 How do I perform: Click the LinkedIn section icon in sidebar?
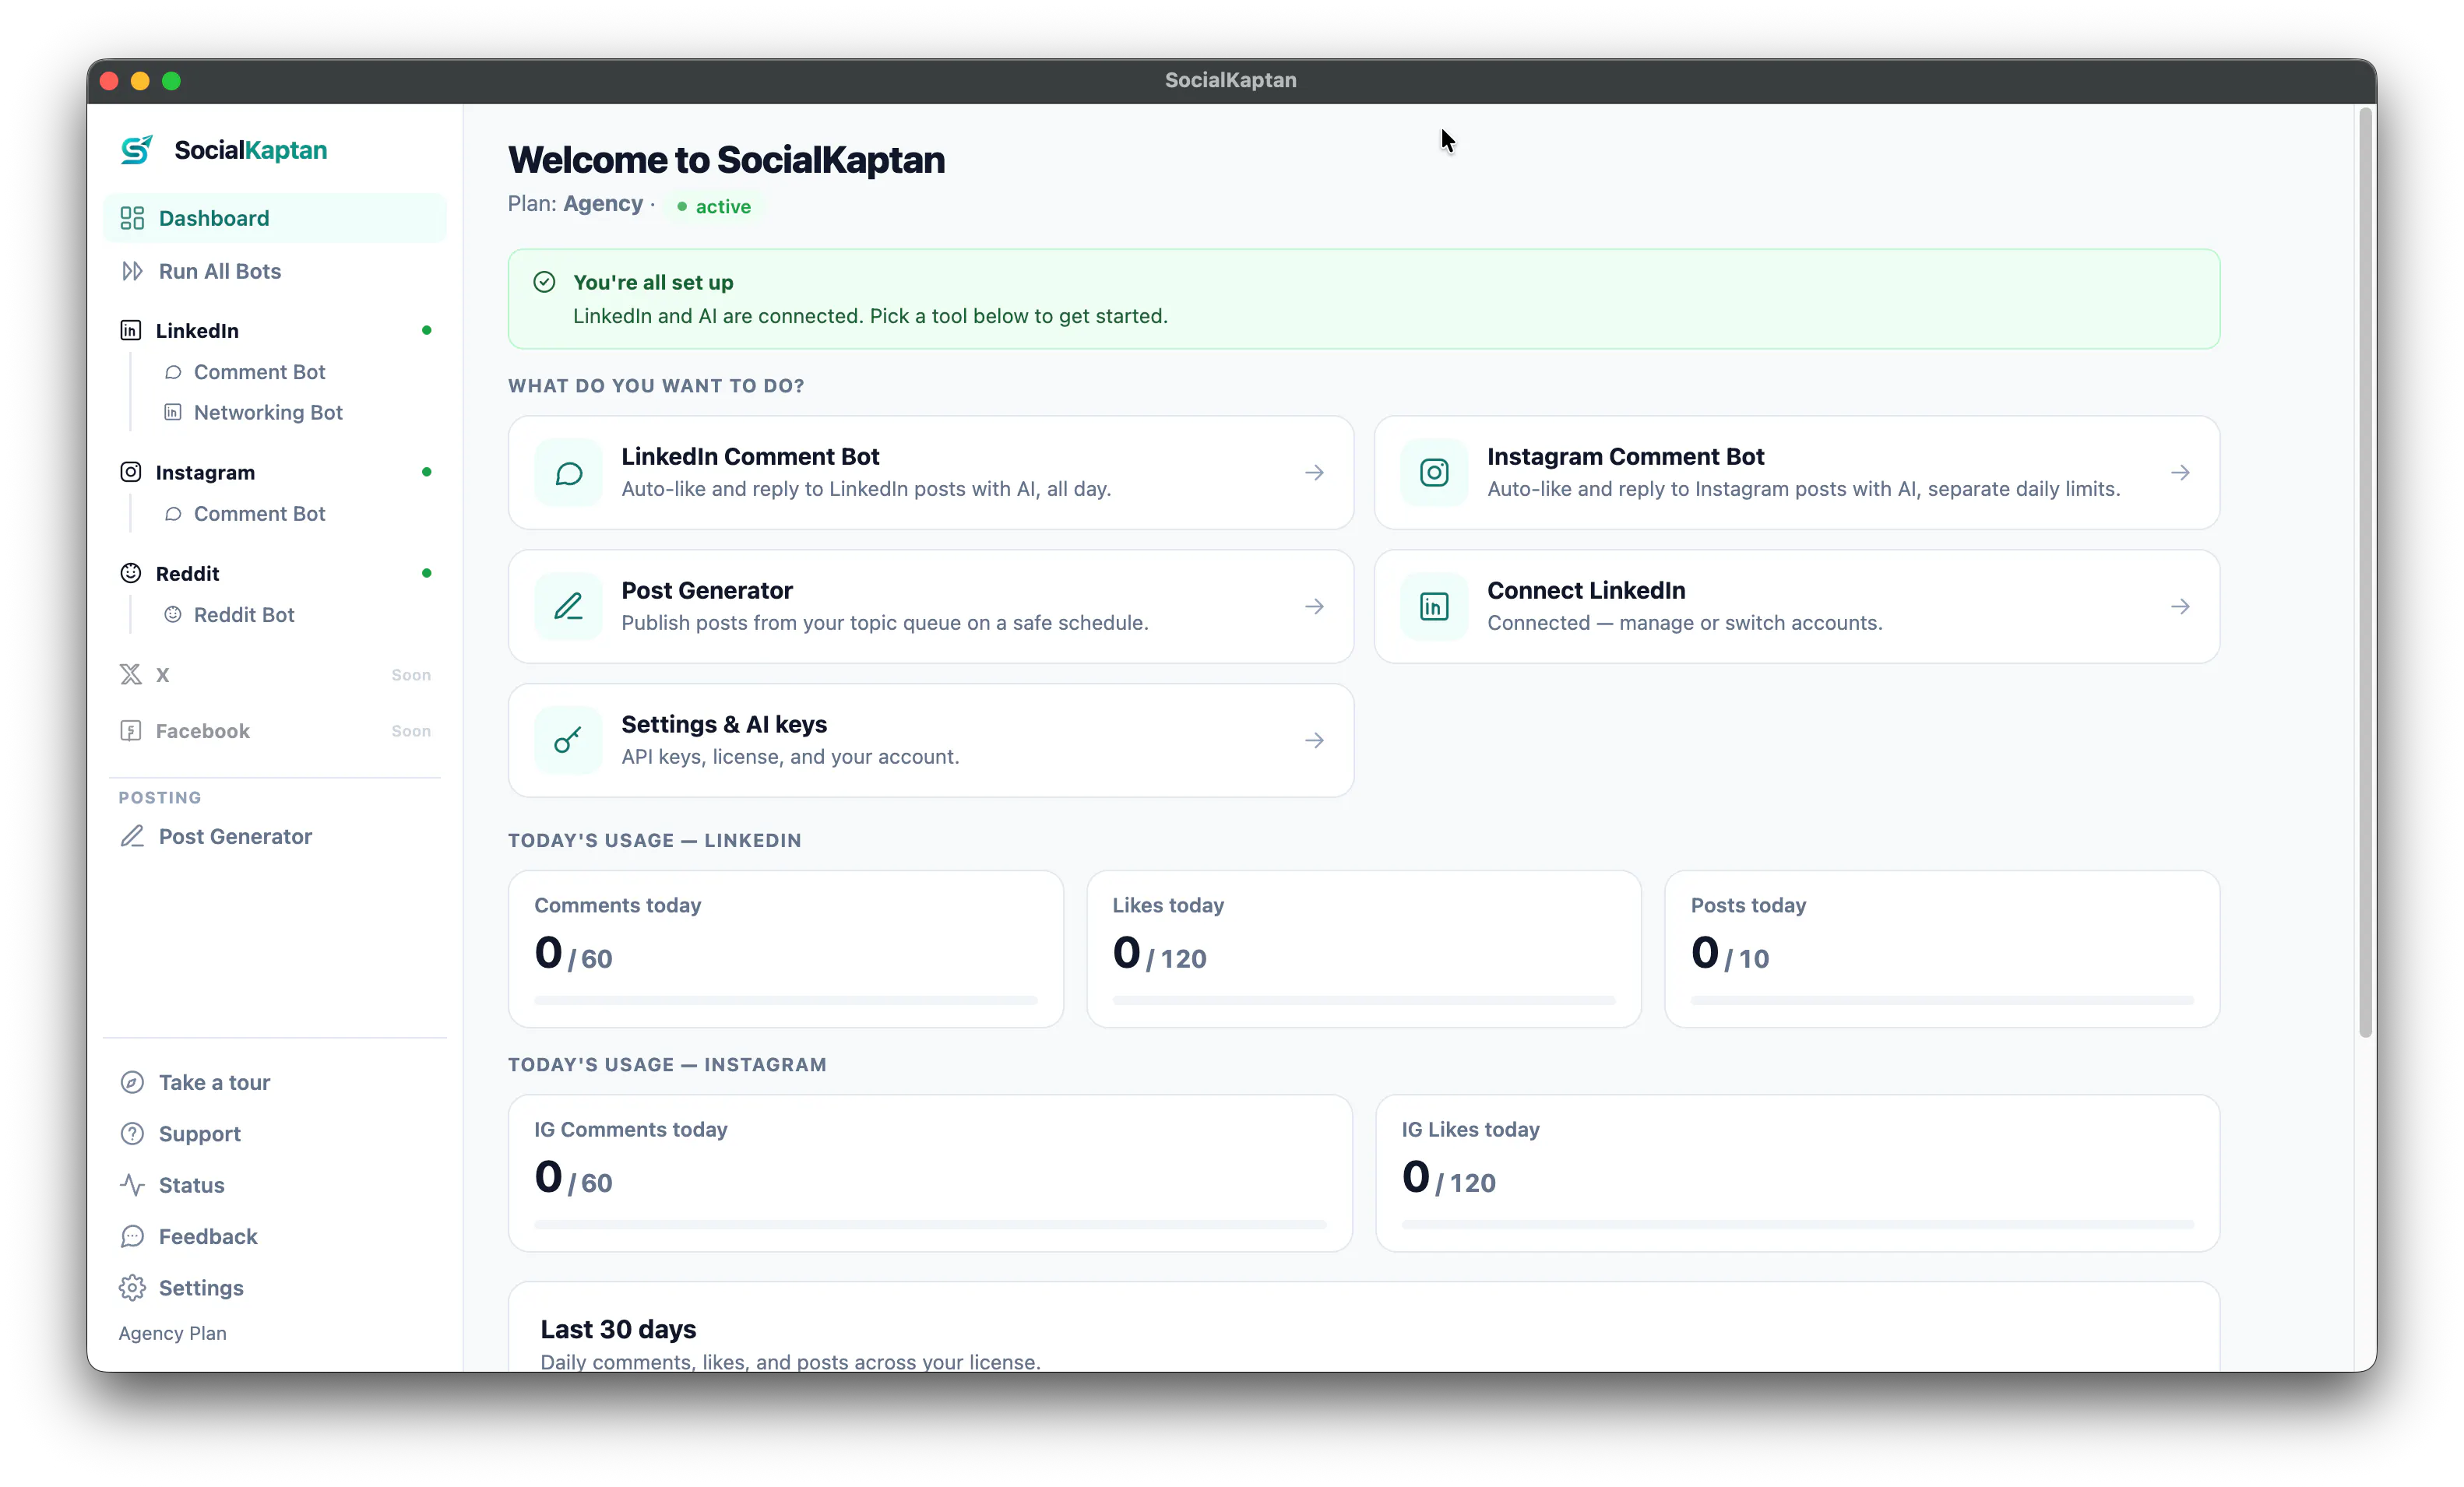pos(131,330)
